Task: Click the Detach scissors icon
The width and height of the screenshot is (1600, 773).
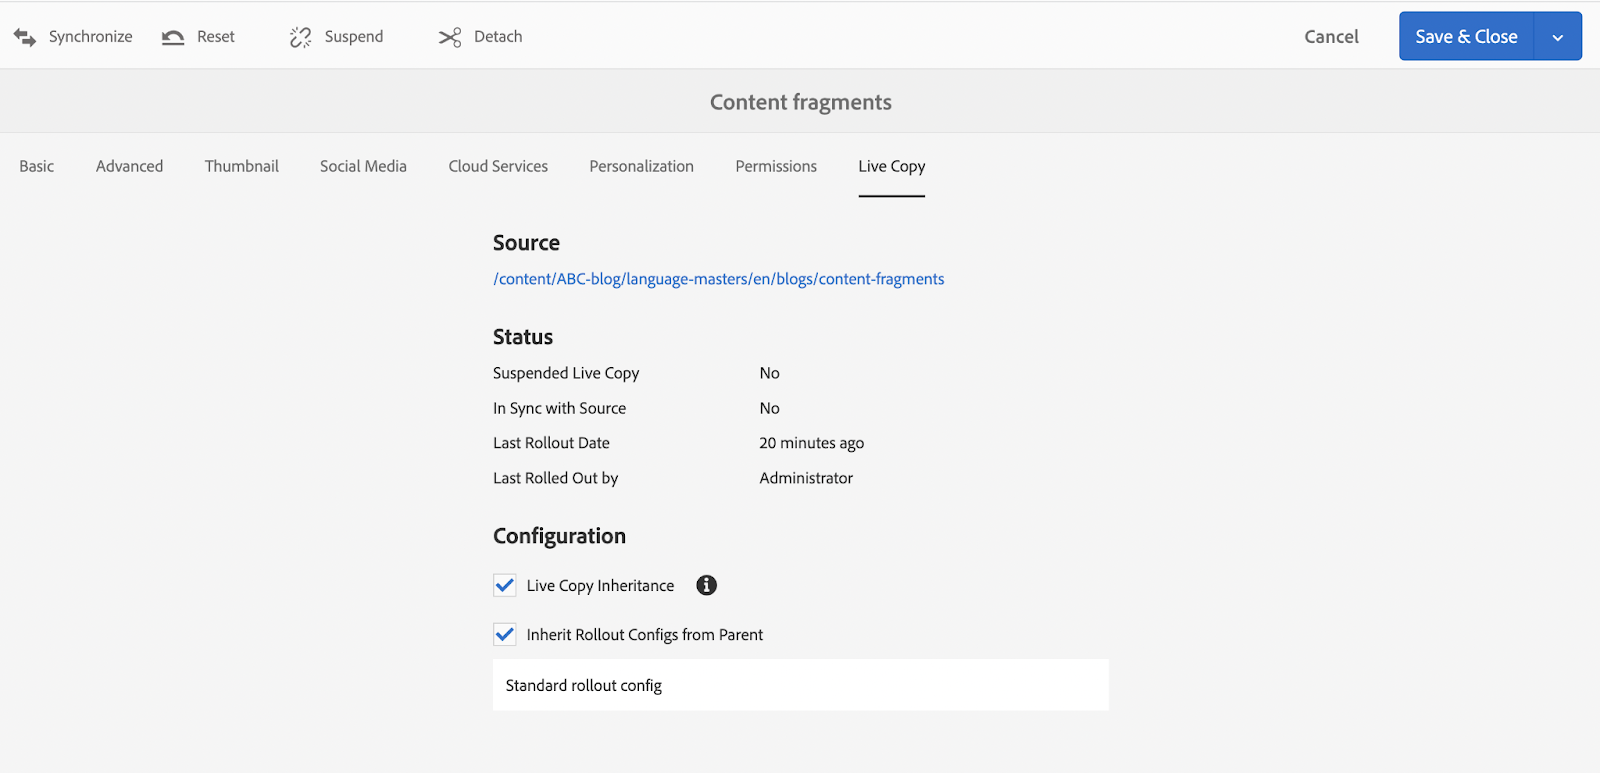Action: [450, 37]
